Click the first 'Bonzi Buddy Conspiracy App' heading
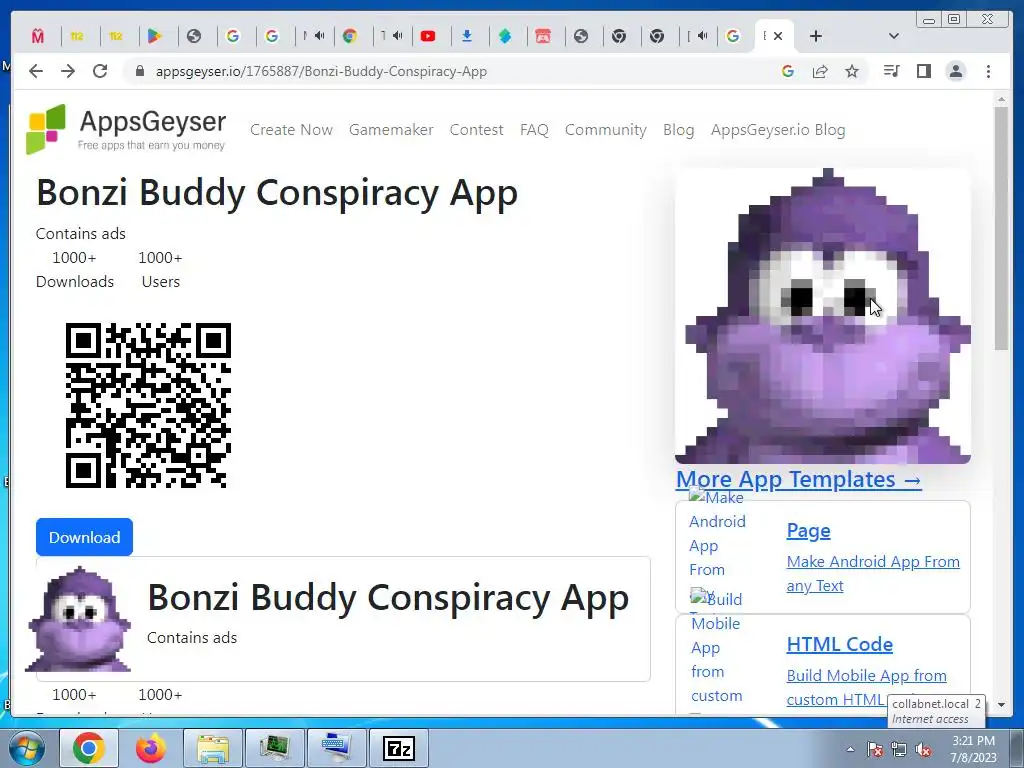The width and height of the screenshot is (1024, 768). [277, 193]
